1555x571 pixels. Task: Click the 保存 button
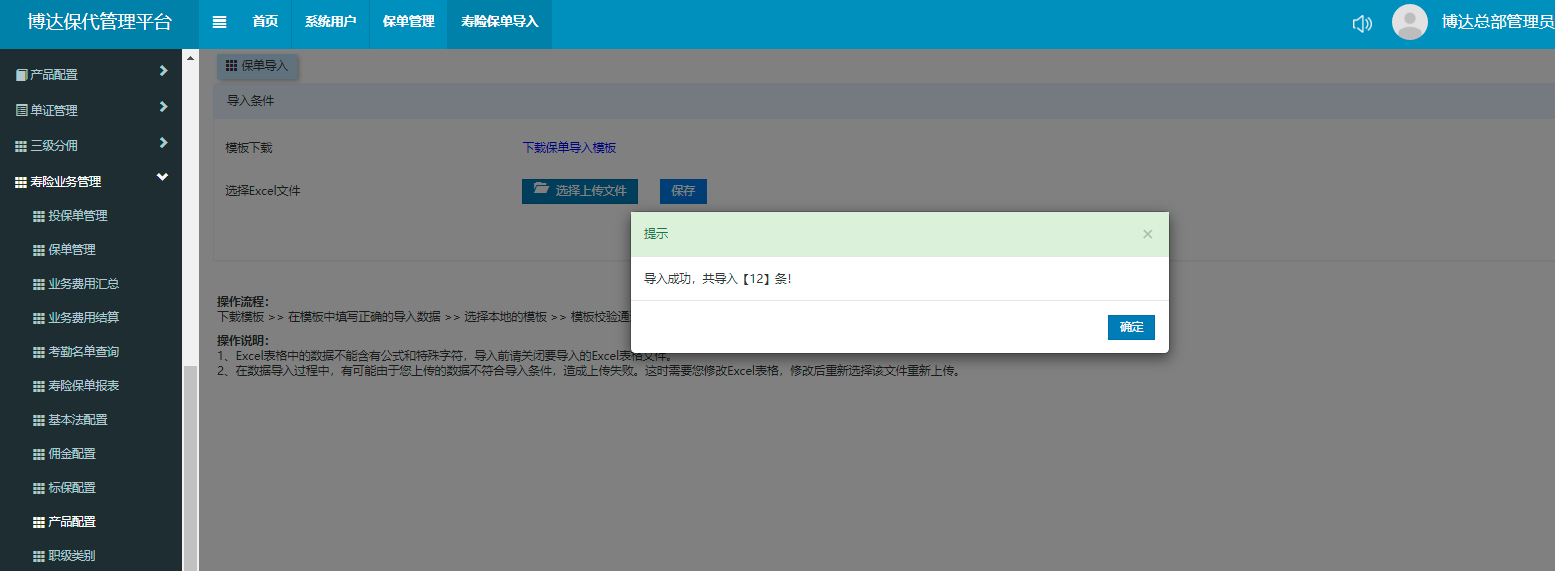(x=683, y=191)
